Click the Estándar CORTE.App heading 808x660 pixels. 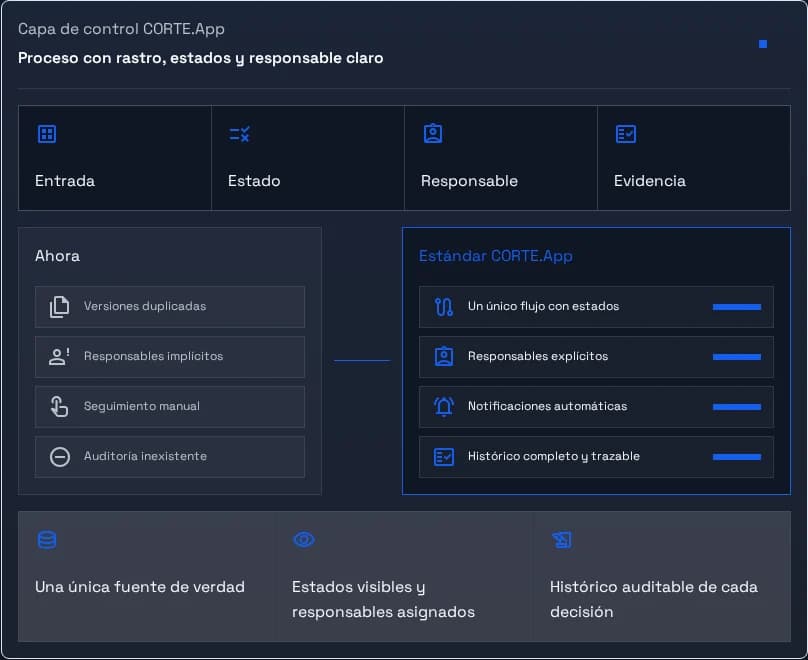pyautogui.click(x=496, y=256)
